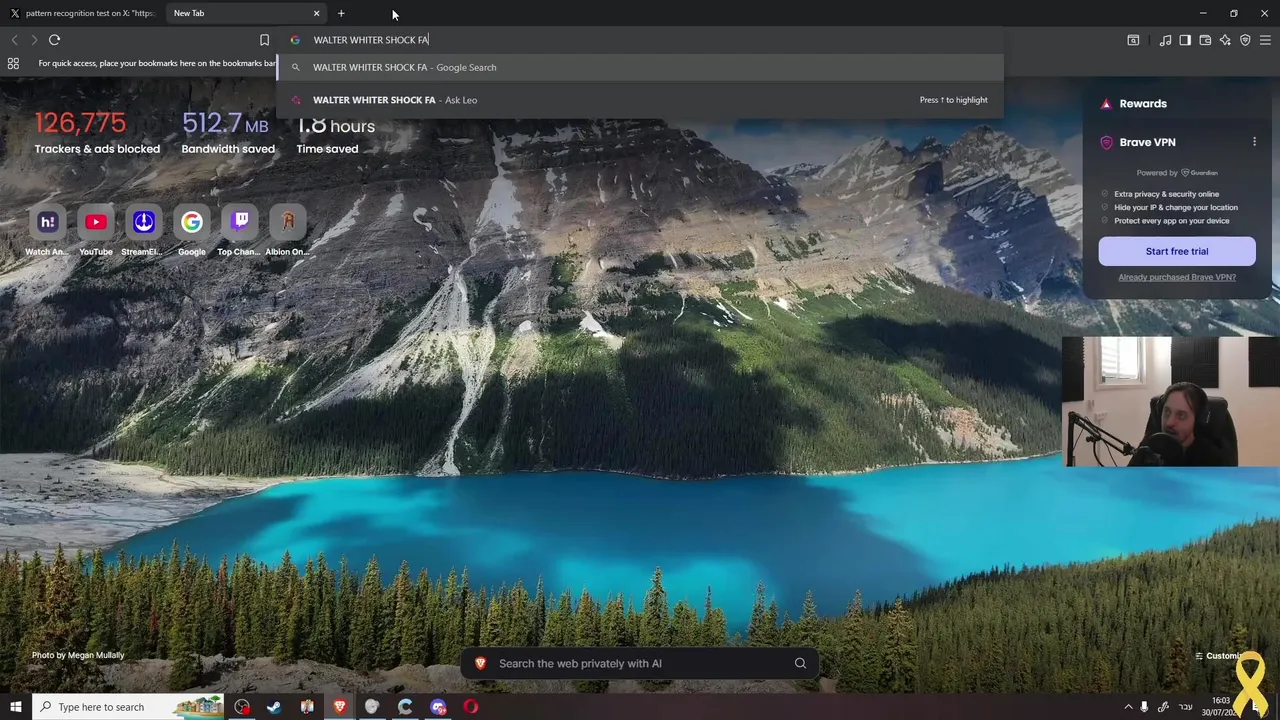
Task: Click the address bar text field
Action: click(x=640, y=40)
